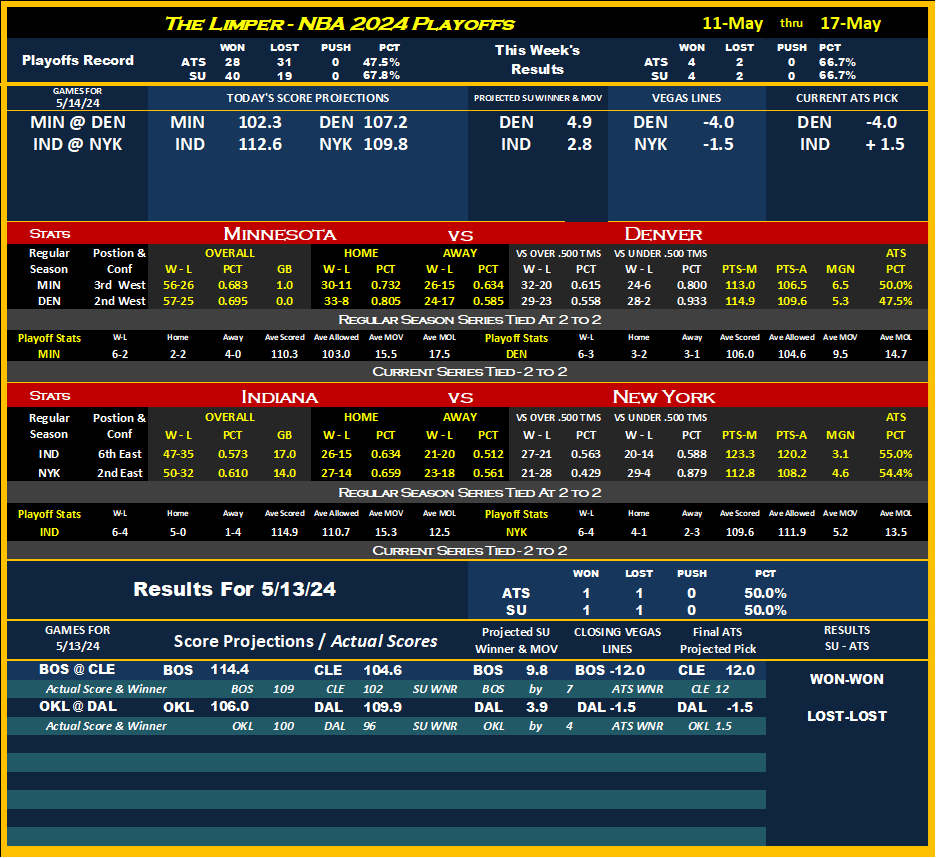Select New York's ATS percentage 54.4%
936x858 pixels.
tap(895, 473)
